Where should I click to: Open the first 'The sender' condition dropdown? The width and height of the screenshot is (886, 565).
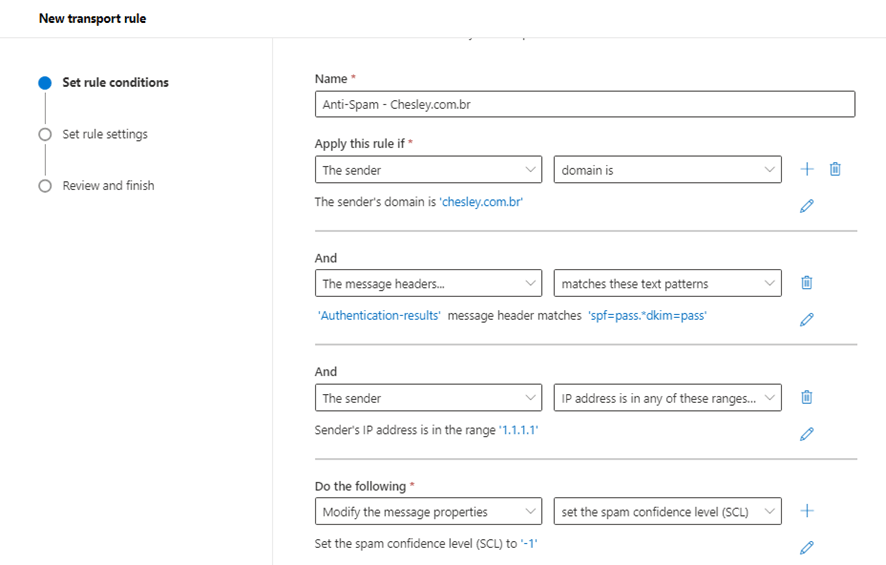tap(428, 170)
